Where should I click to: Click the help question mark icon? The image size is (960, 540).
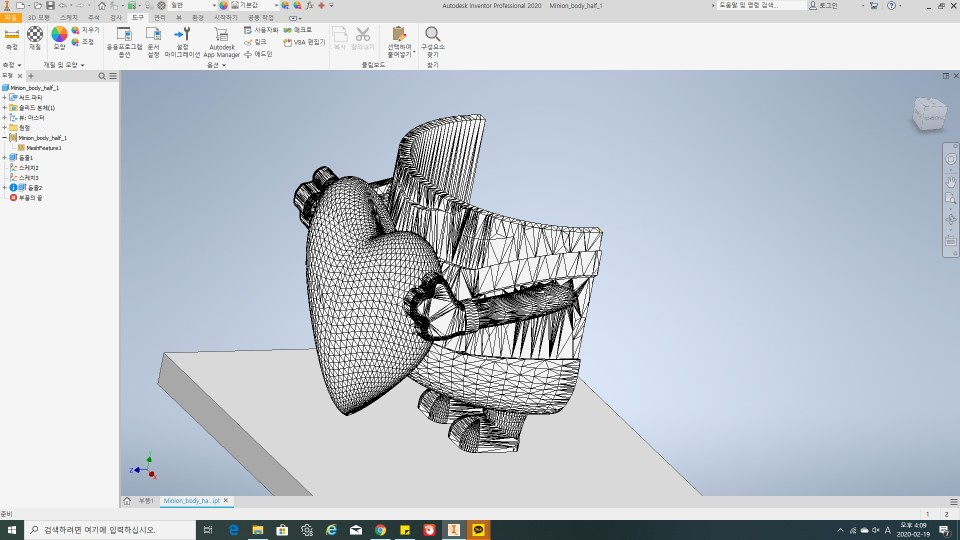click(891, 5)
